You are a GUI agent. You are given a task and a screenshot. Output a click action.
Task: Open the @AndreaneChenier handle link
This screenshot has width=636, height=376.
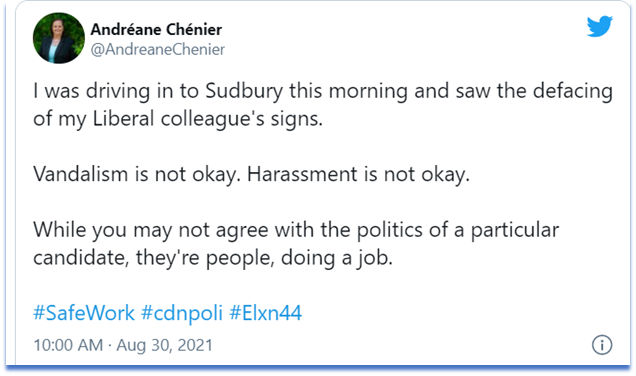[x=157, y=49]
